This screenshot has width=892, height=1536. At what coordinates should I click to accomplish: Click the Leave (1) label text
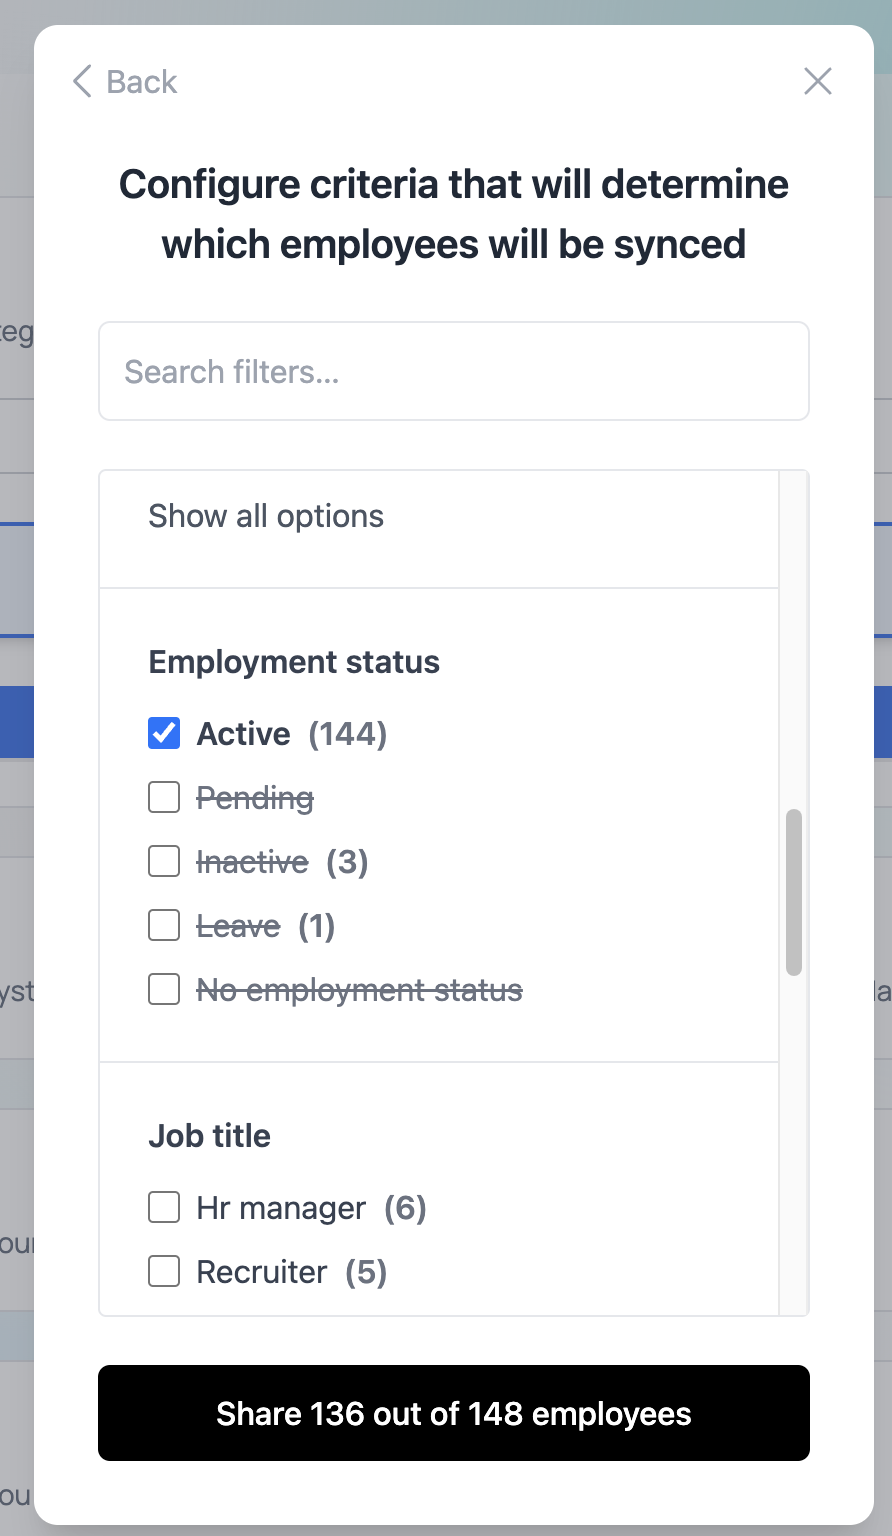click(265, 926)
